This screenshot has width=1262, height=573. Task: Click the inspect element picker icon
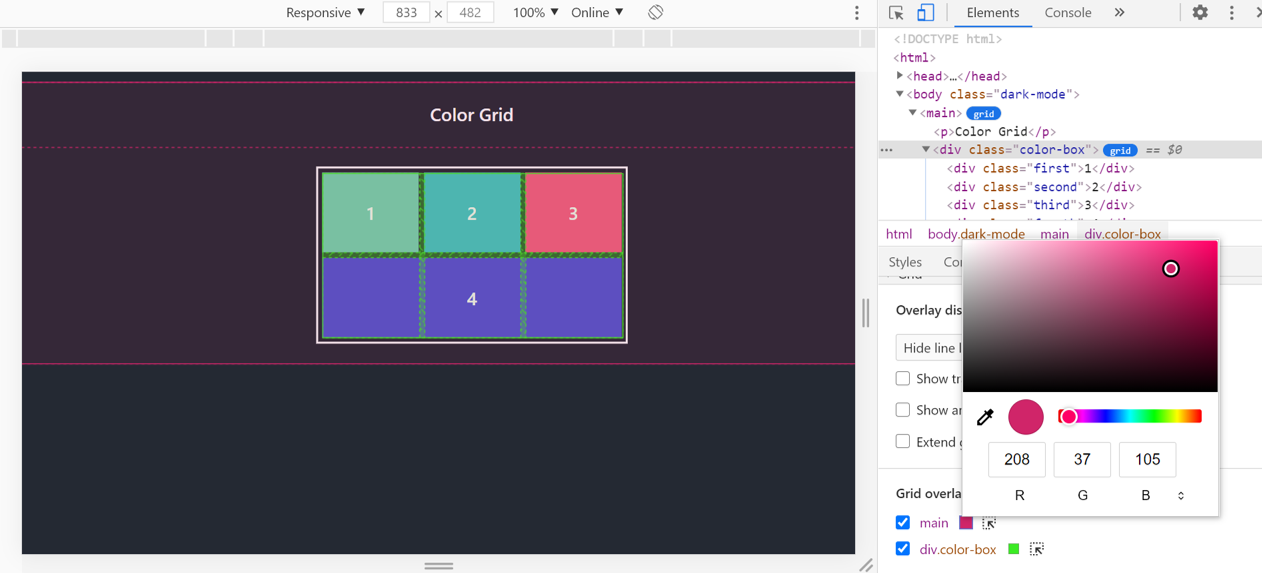click(896, 13)
